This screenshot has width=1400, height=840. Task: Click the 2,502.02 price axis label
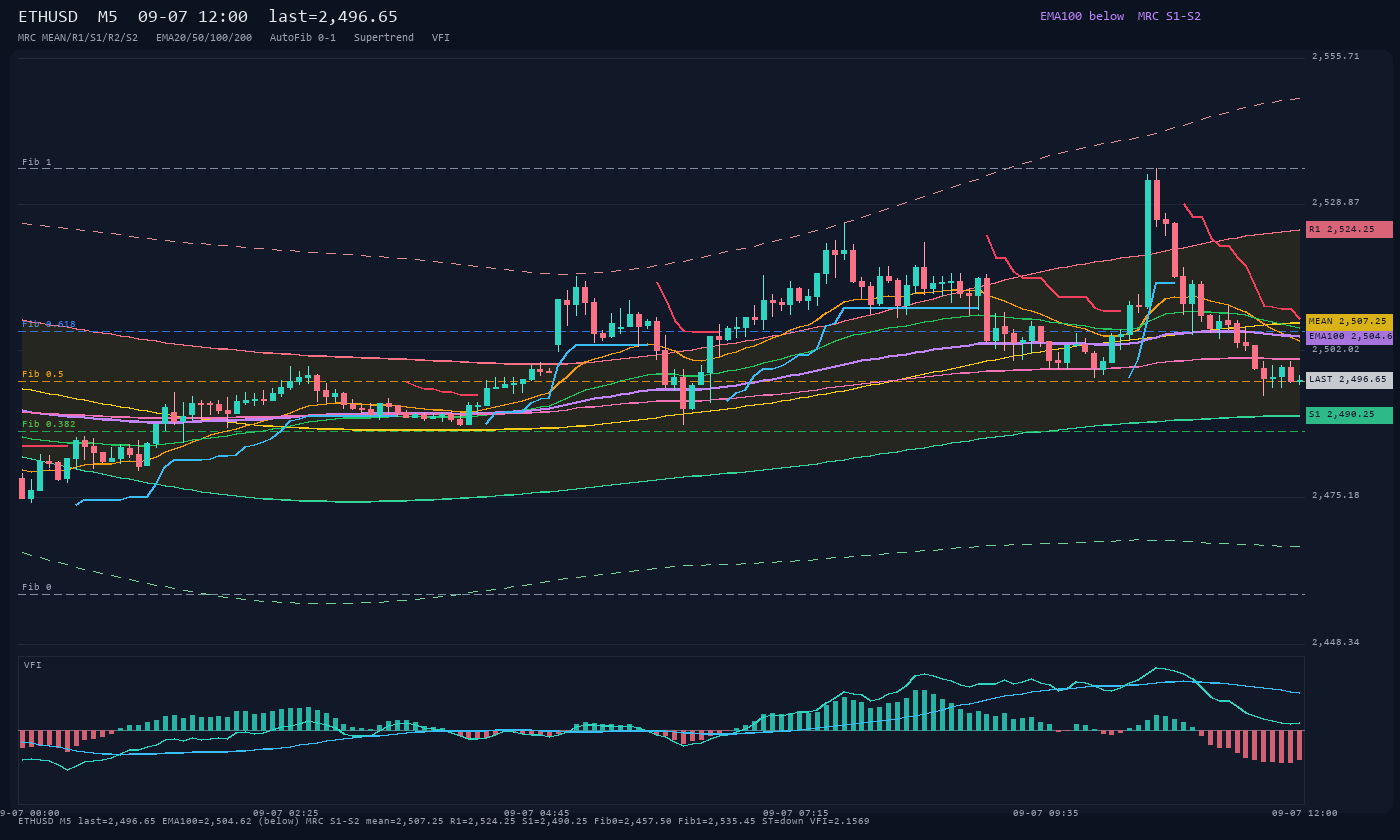[x=1335, y=349]
